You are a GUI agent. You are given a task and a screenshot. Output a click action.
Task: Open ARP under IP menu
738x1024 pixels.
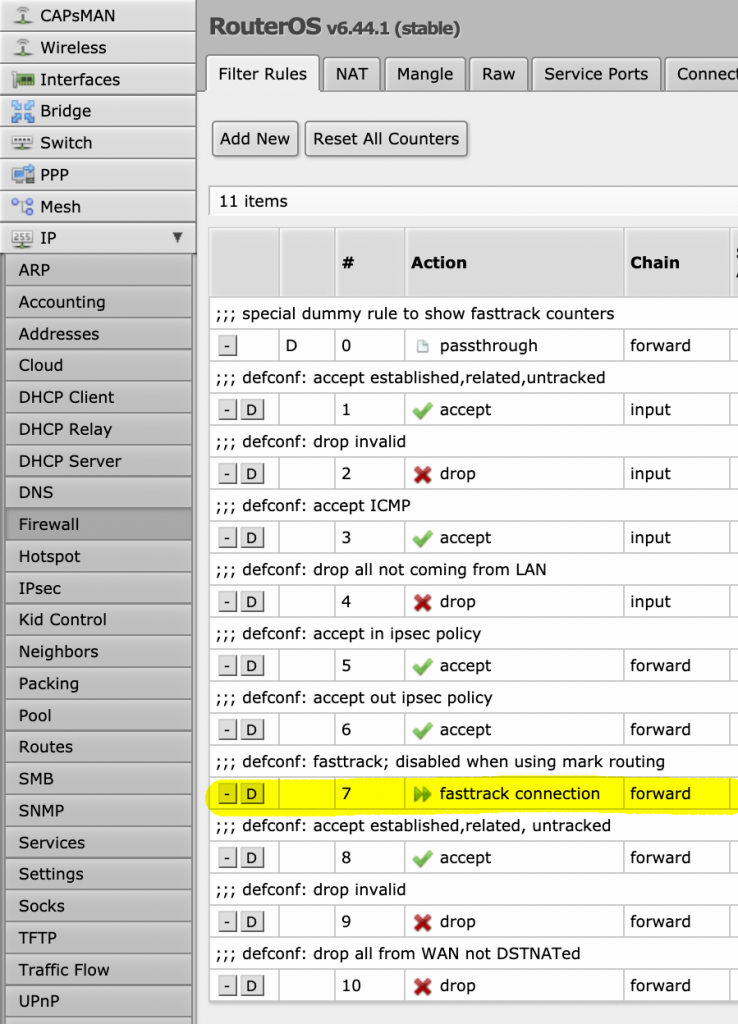pyautogui.click(x=99, y=270)
